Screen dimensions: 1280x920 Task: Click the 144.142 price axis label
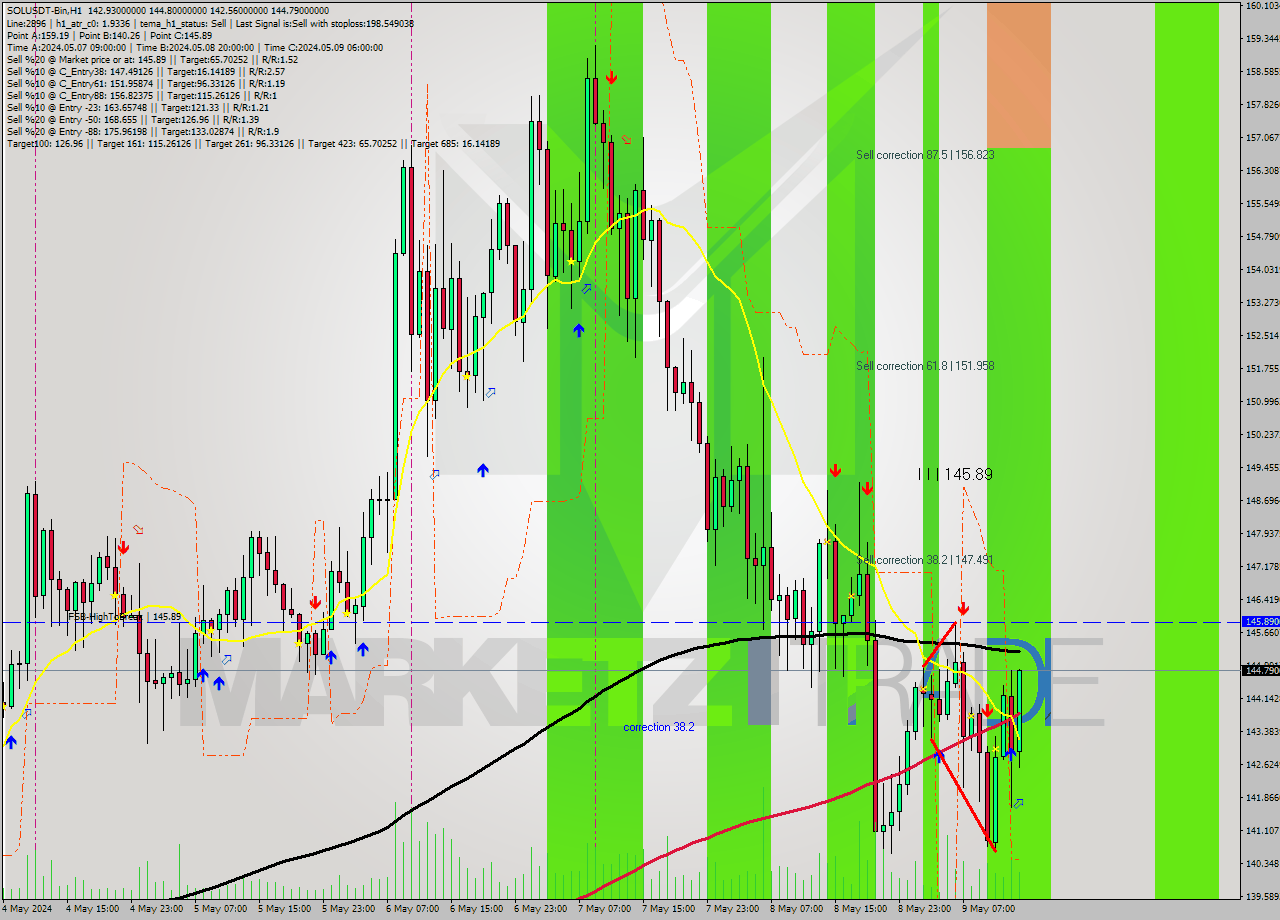(x=1261, y=699)
